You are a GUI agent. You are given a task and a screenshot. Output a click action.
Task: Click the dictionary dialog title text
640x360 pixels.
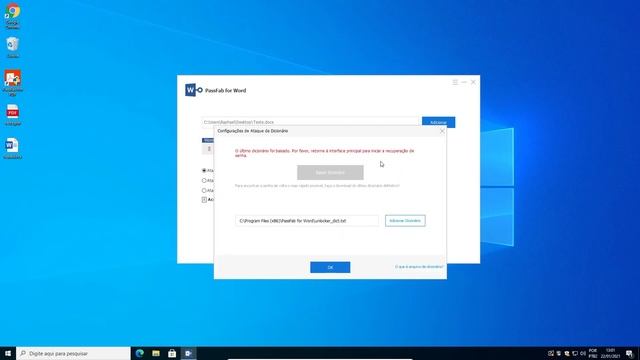(x=253, y=131)
